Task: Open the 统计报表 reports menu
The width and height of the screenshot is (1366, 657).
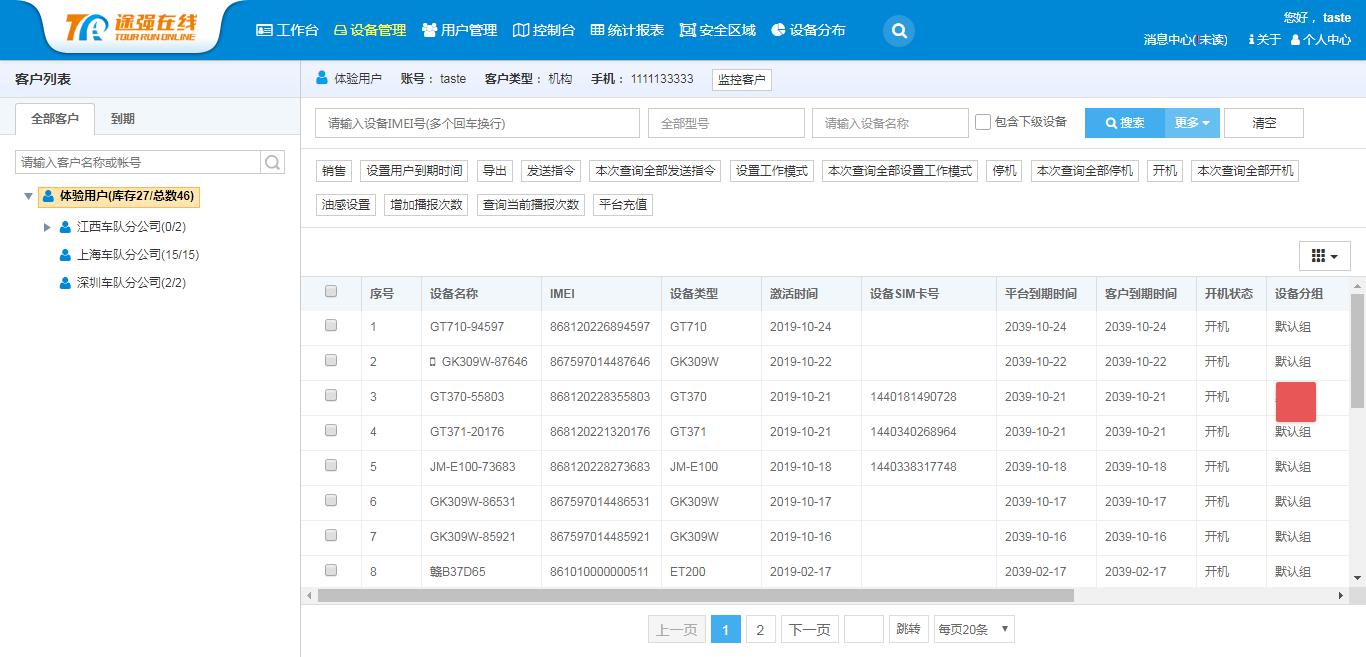Action: pyautogui.click(x=627, y=30)
